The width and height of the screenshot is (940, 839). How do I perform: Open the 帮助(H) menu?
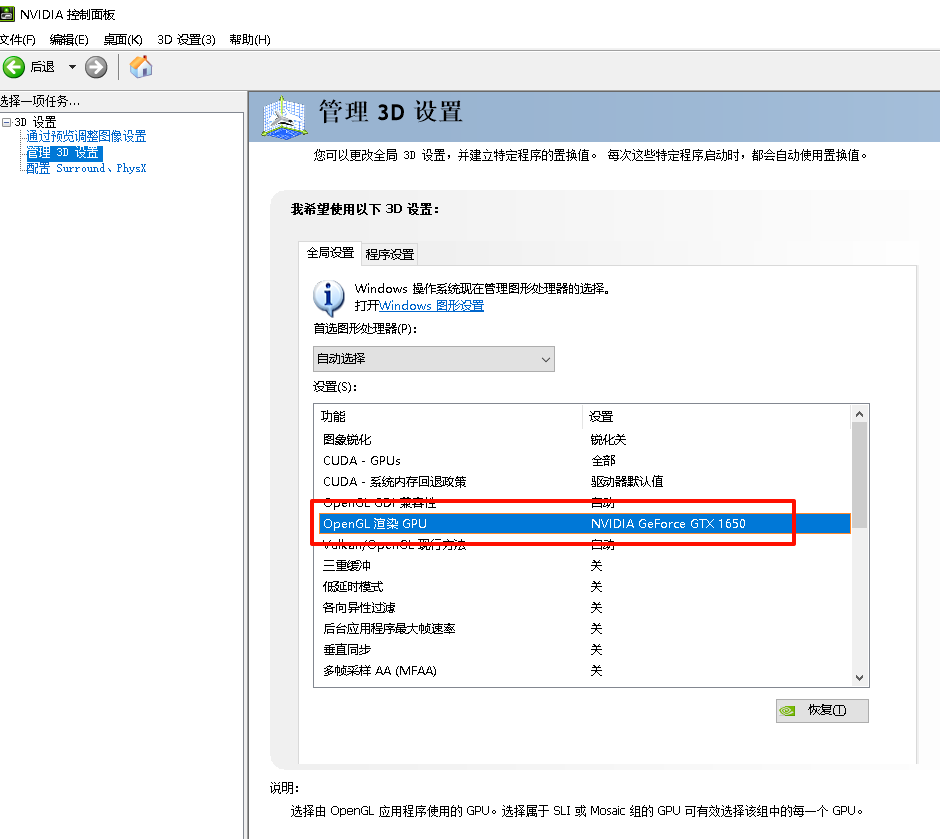[250, 40]
